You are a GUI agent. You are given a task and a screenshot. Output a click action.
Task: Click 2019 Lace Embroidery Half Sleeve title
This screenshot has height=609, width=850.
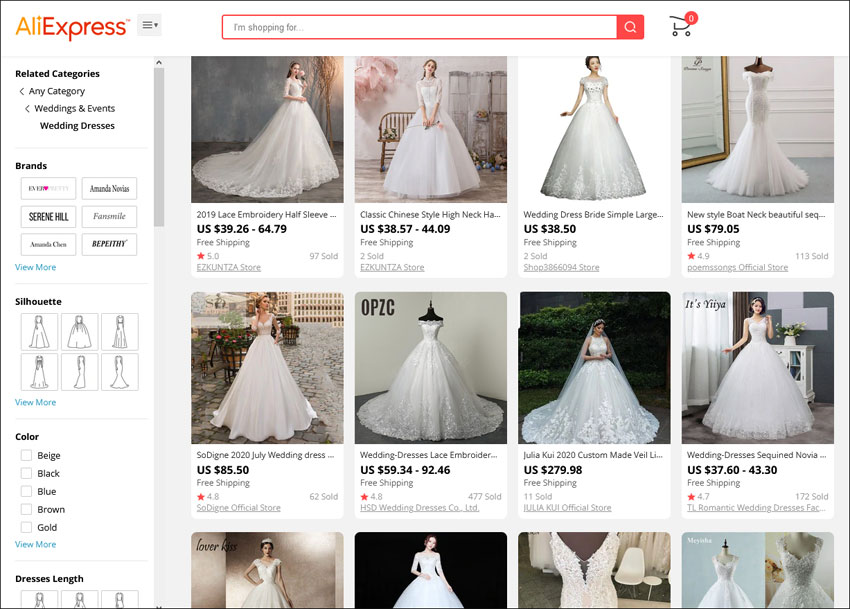pyautogui.click(x=266, y=215)
